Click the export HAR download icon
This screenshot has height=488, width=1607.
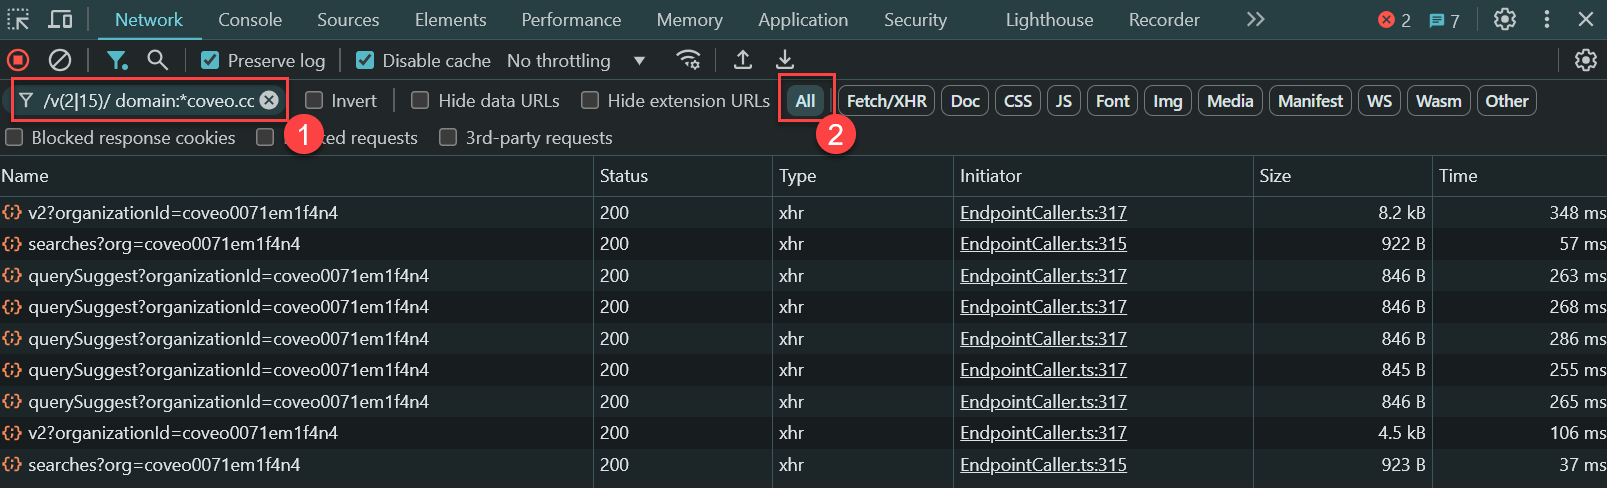pyautogui.click(x=785, y=60)
